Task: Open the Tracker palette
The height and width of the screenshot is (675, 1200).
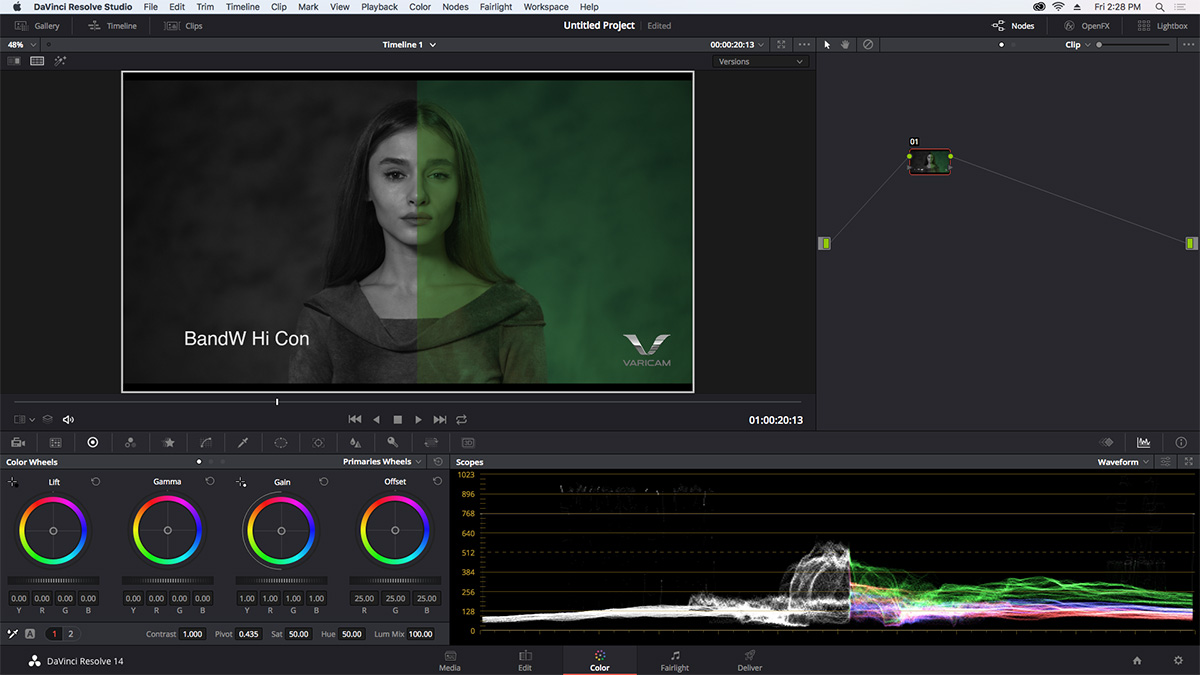Action: pyautogui.click(x=317, y=442)
